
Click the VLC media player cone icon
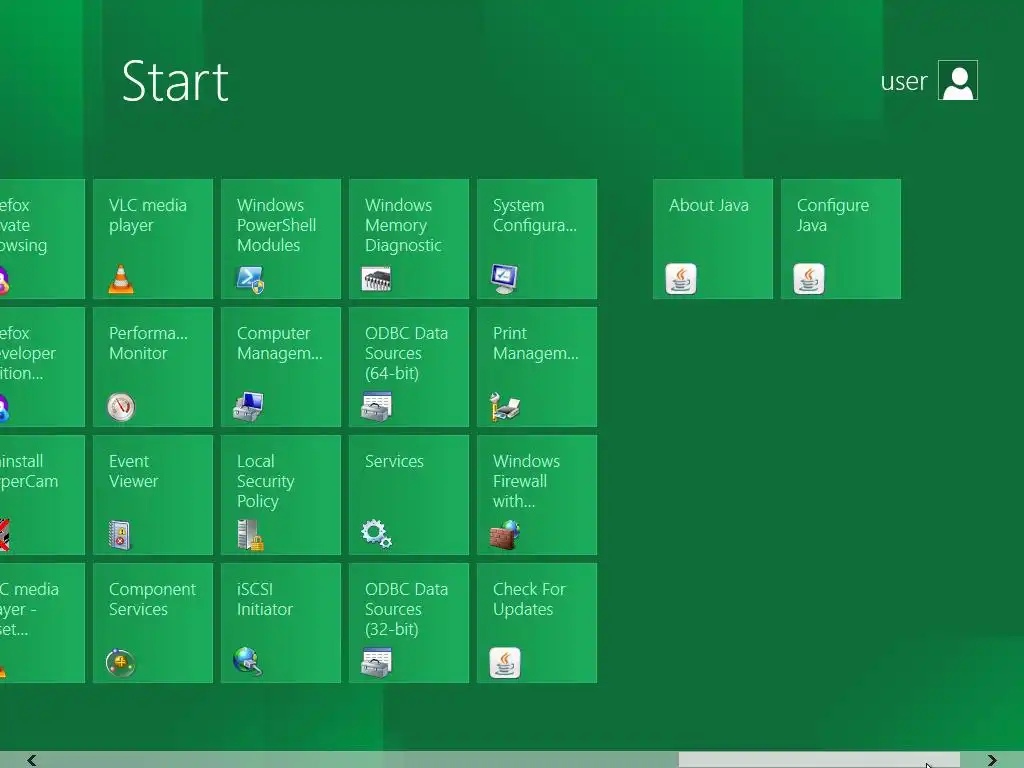(121, 280)
